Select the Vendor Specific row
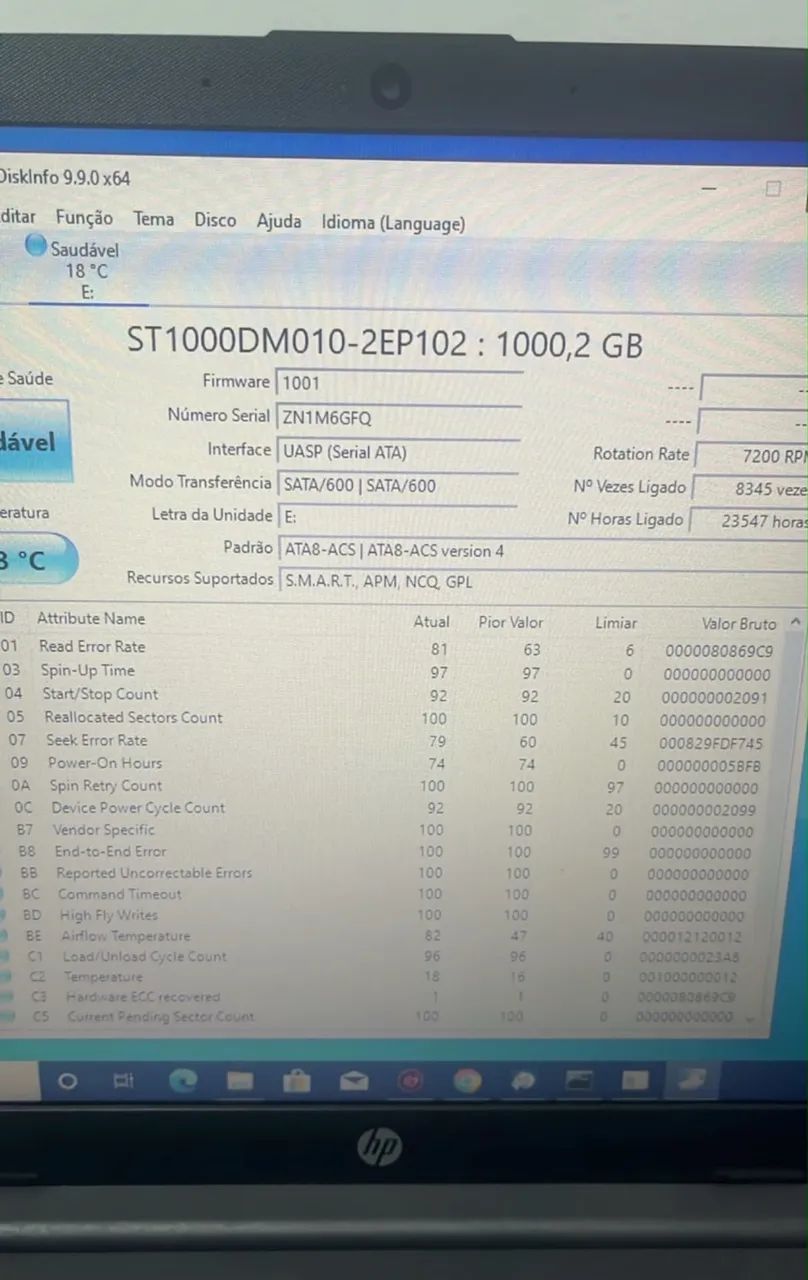 coord(385,831)
